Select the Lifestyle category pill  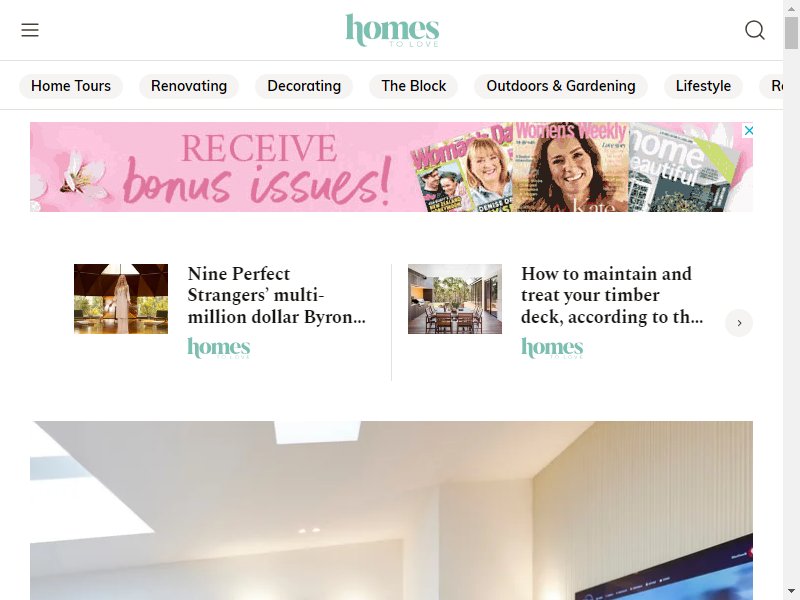pos(703,86)
